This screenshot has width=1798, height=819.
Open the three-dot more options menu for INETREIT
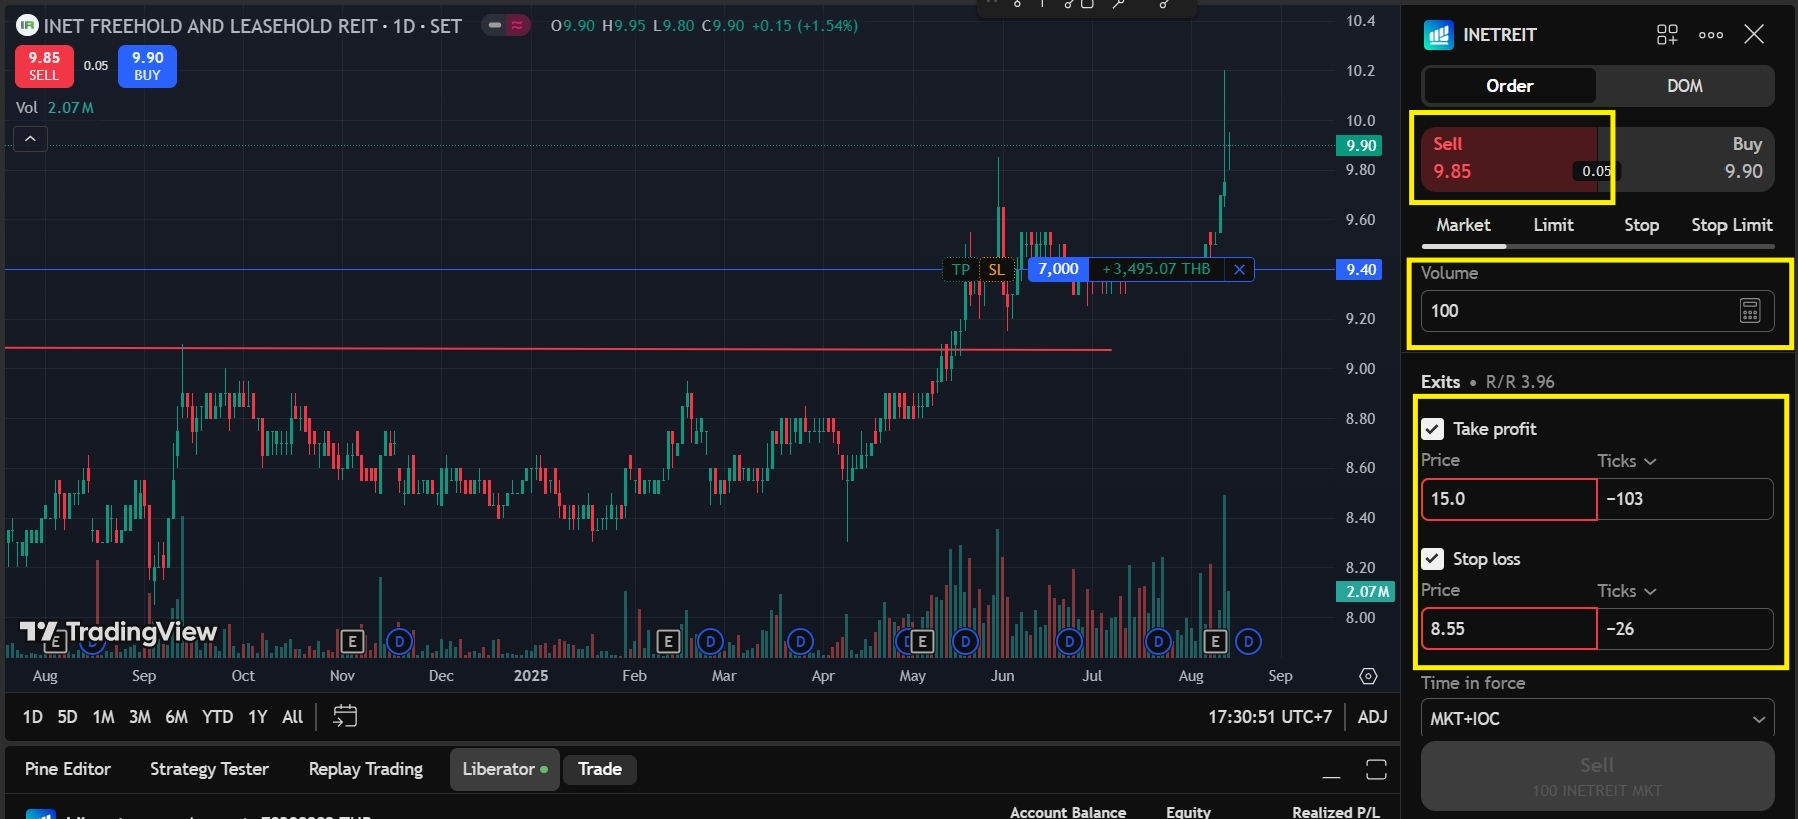1711,35
